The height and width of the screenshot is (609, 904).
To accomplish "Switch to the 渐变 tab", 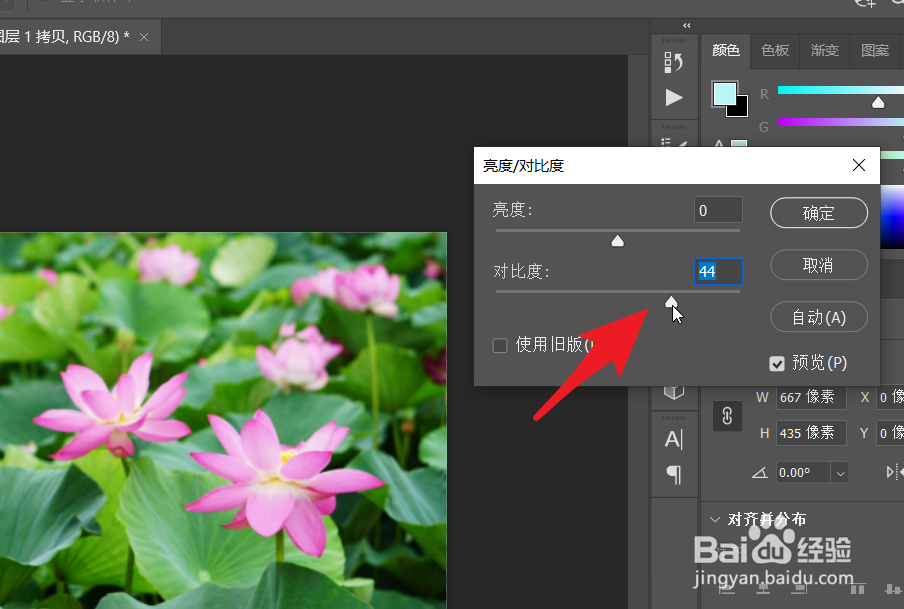I will [824, 51].
